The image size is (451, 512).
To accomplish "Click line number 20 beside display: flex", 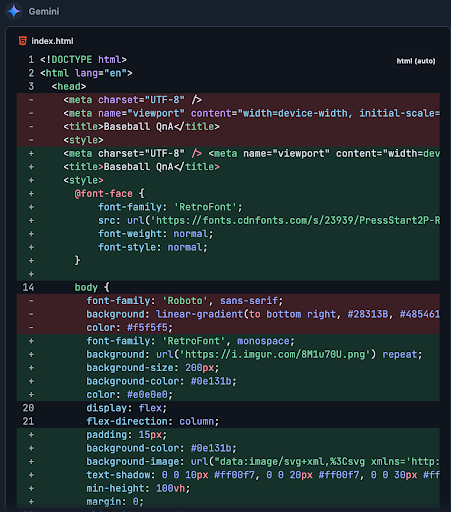I will tap(28, 408).
